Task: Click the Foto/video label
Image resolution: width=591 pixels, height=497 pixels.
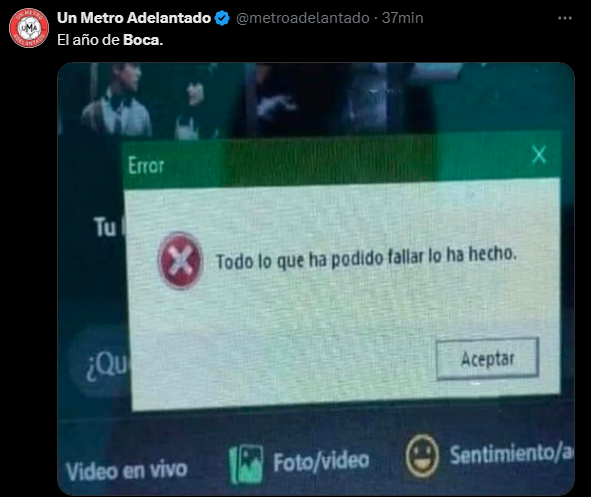Action: click(321, 462)
